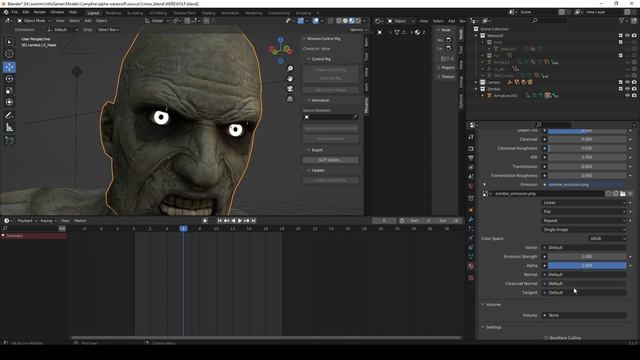
Task: Exclude the Zombie collection using its checkbox
Action: (621, 89)
